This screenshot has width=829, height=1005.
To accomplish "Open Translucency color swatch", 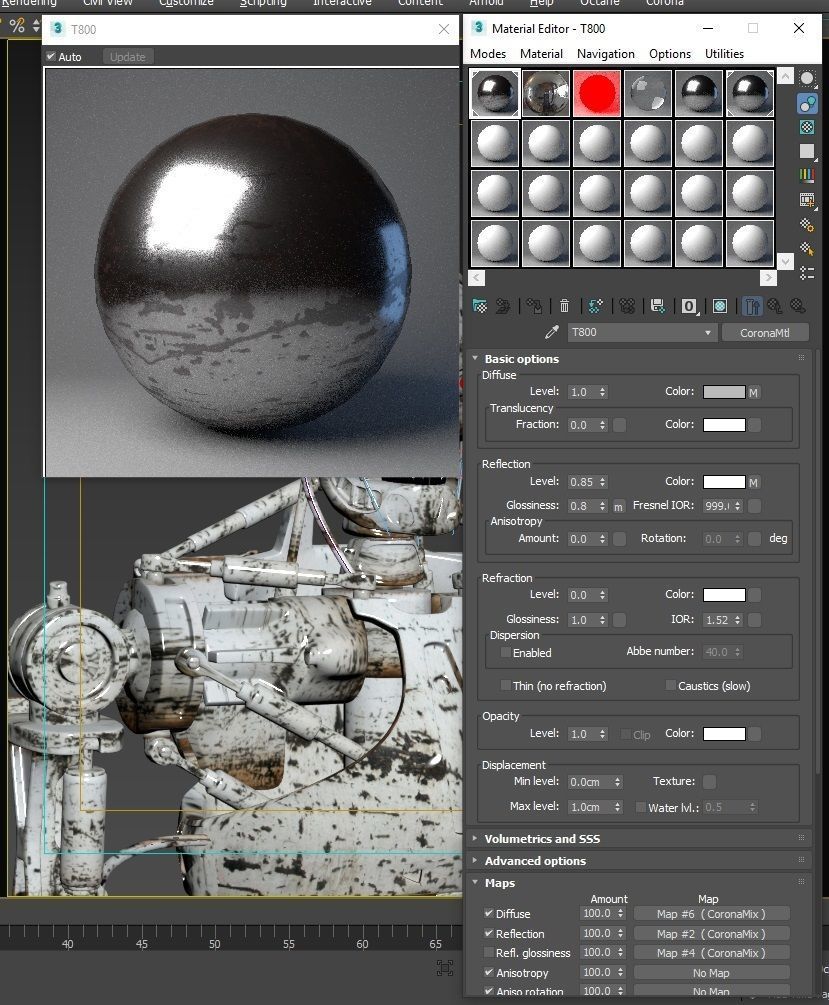I will click(724, 425).
